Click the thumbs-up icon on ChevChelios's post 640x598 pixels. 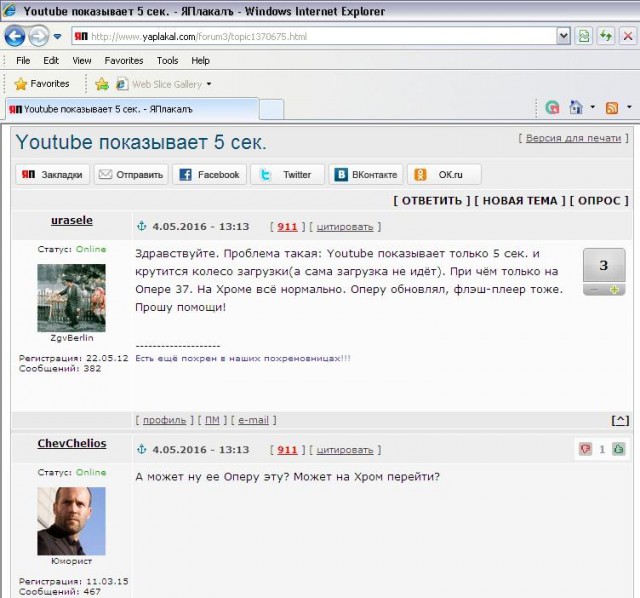click(x=619, y=450)
